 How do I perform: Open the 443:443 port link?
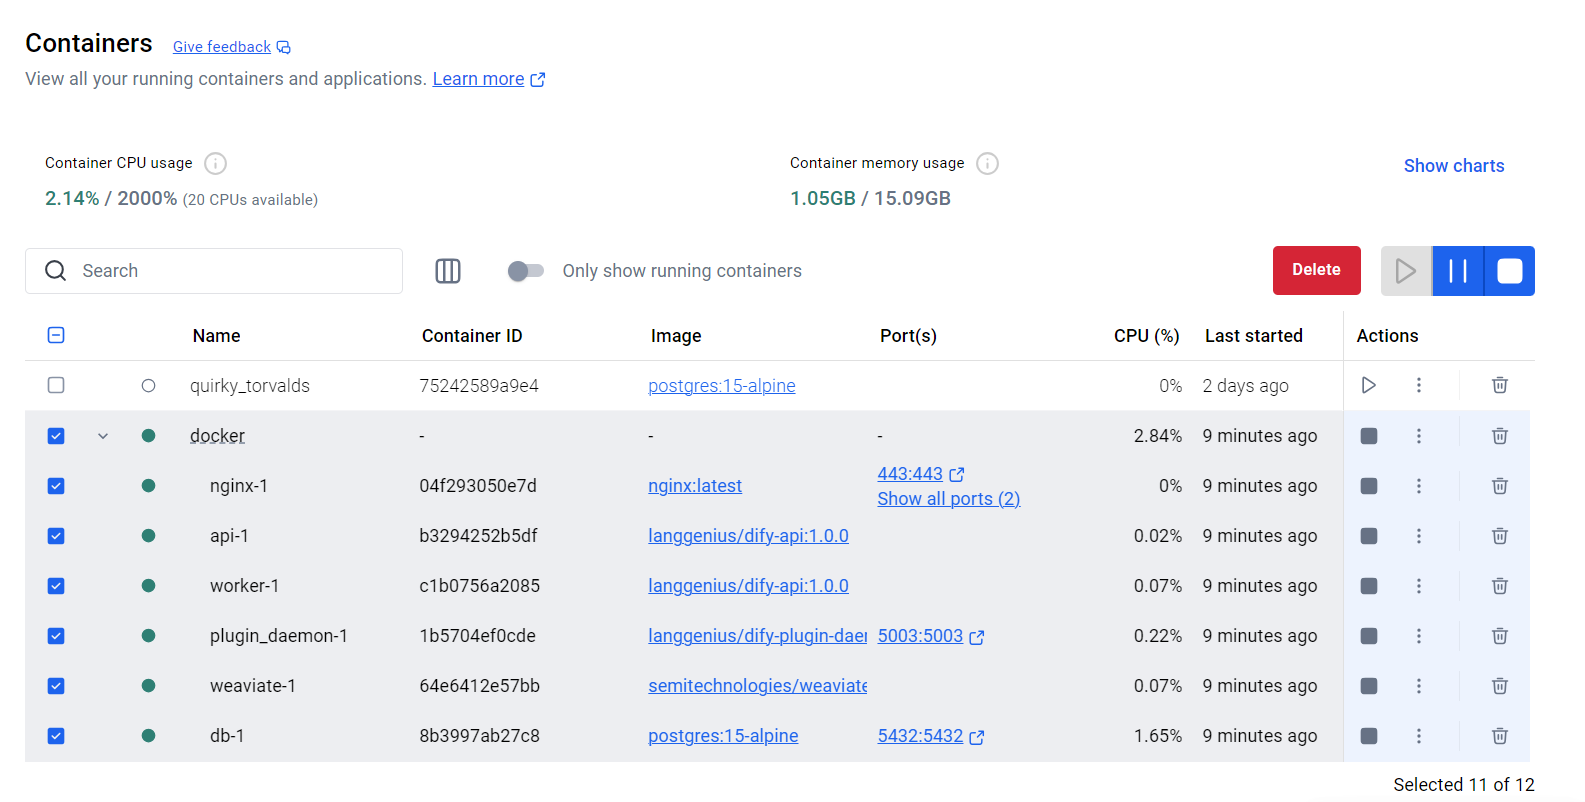[920, 474]
